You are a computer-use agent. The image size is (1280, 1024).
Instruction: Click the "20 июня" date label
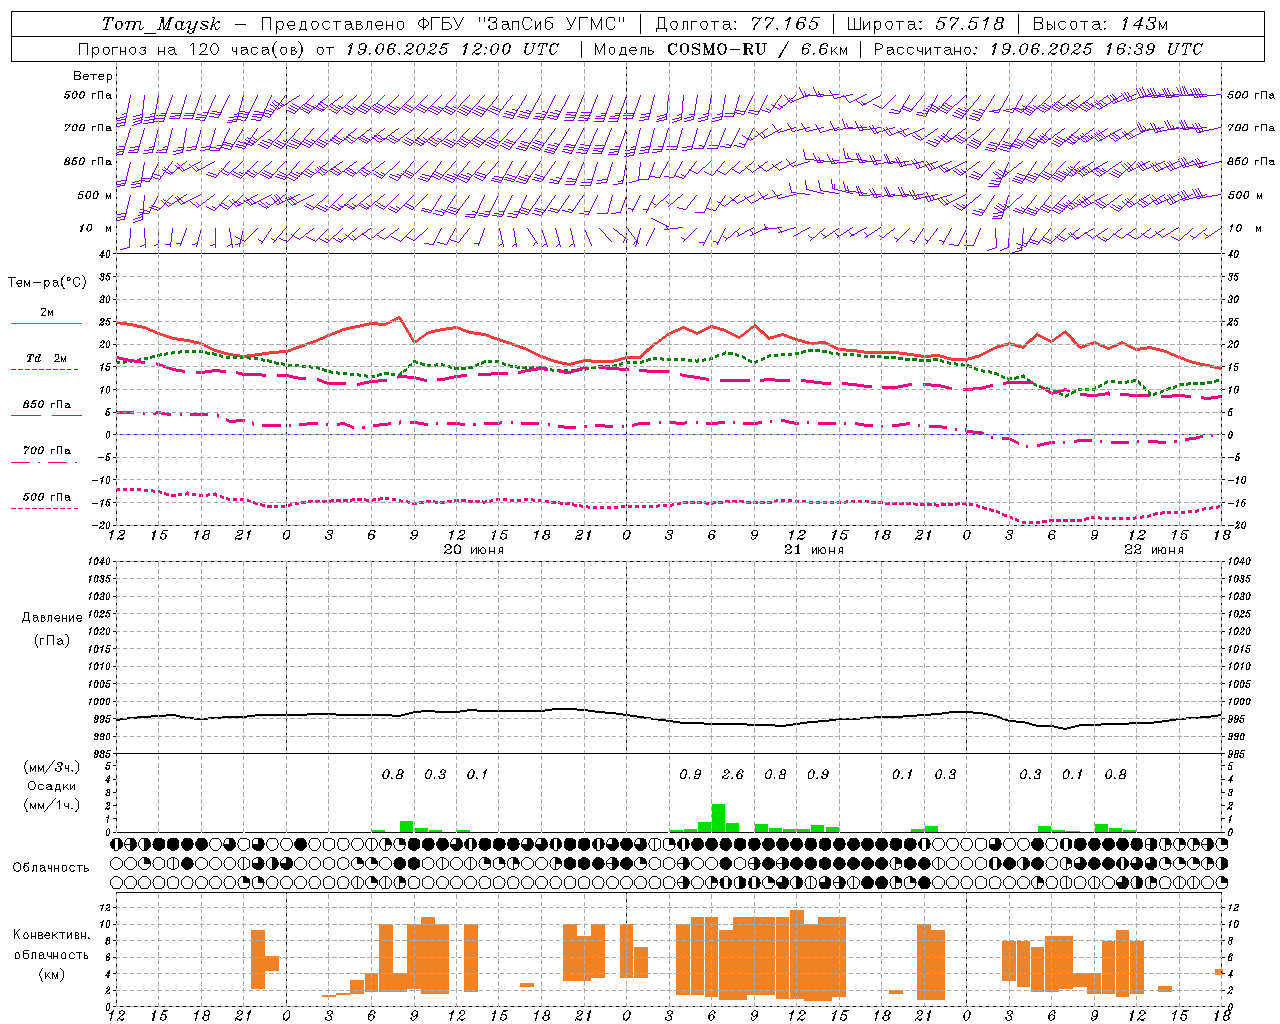[474, 550]
